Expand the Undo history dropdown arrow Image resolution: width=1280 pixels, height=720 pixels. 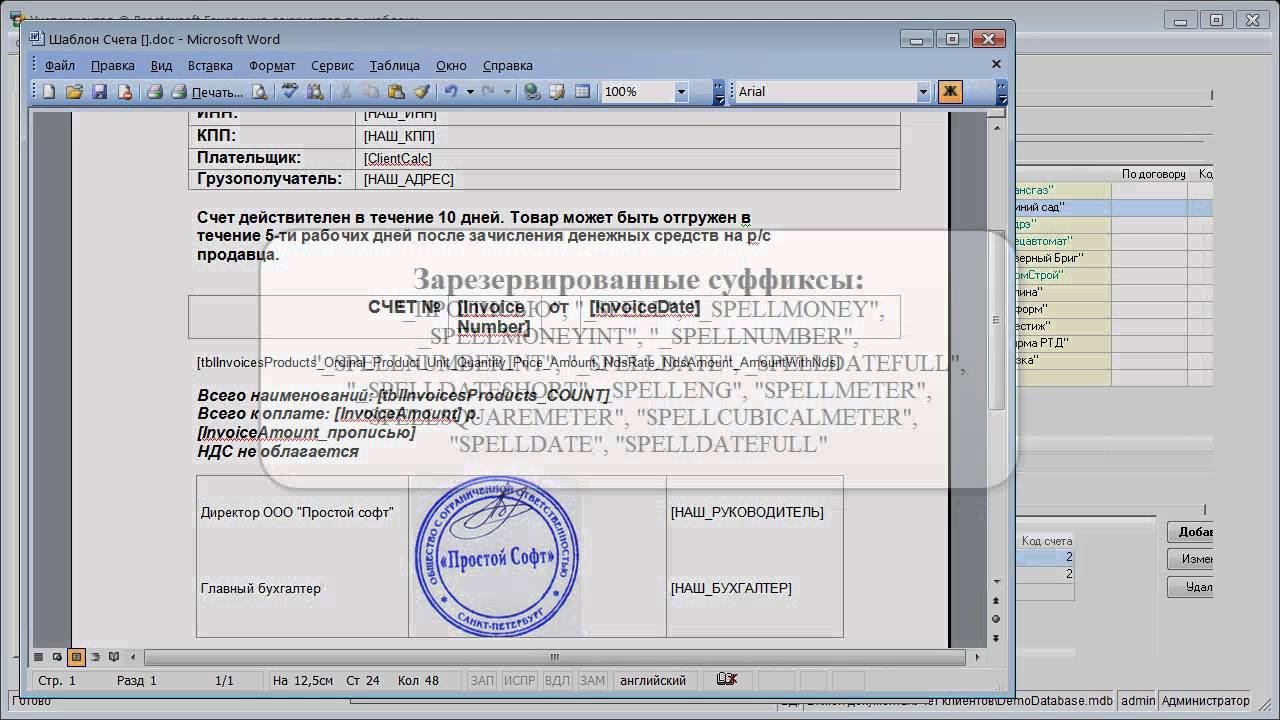click(469, 92)
